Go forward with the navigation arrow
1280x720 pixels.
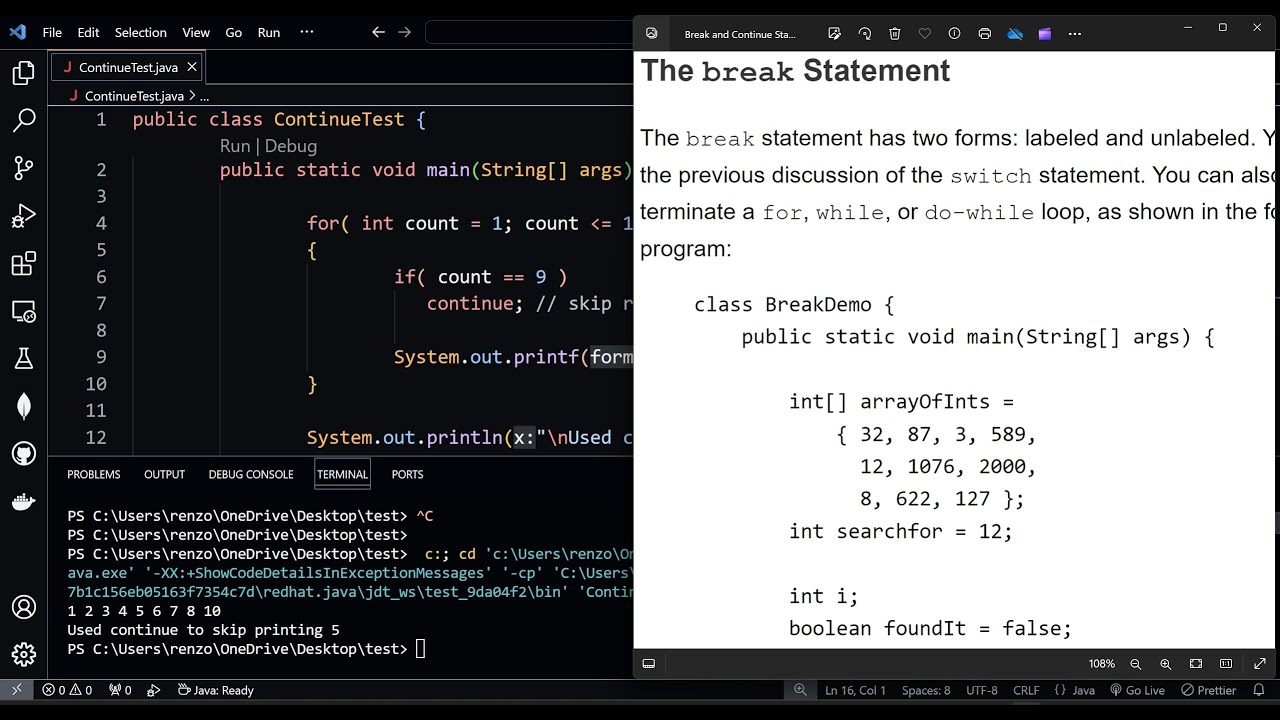[x=405, y=32]
